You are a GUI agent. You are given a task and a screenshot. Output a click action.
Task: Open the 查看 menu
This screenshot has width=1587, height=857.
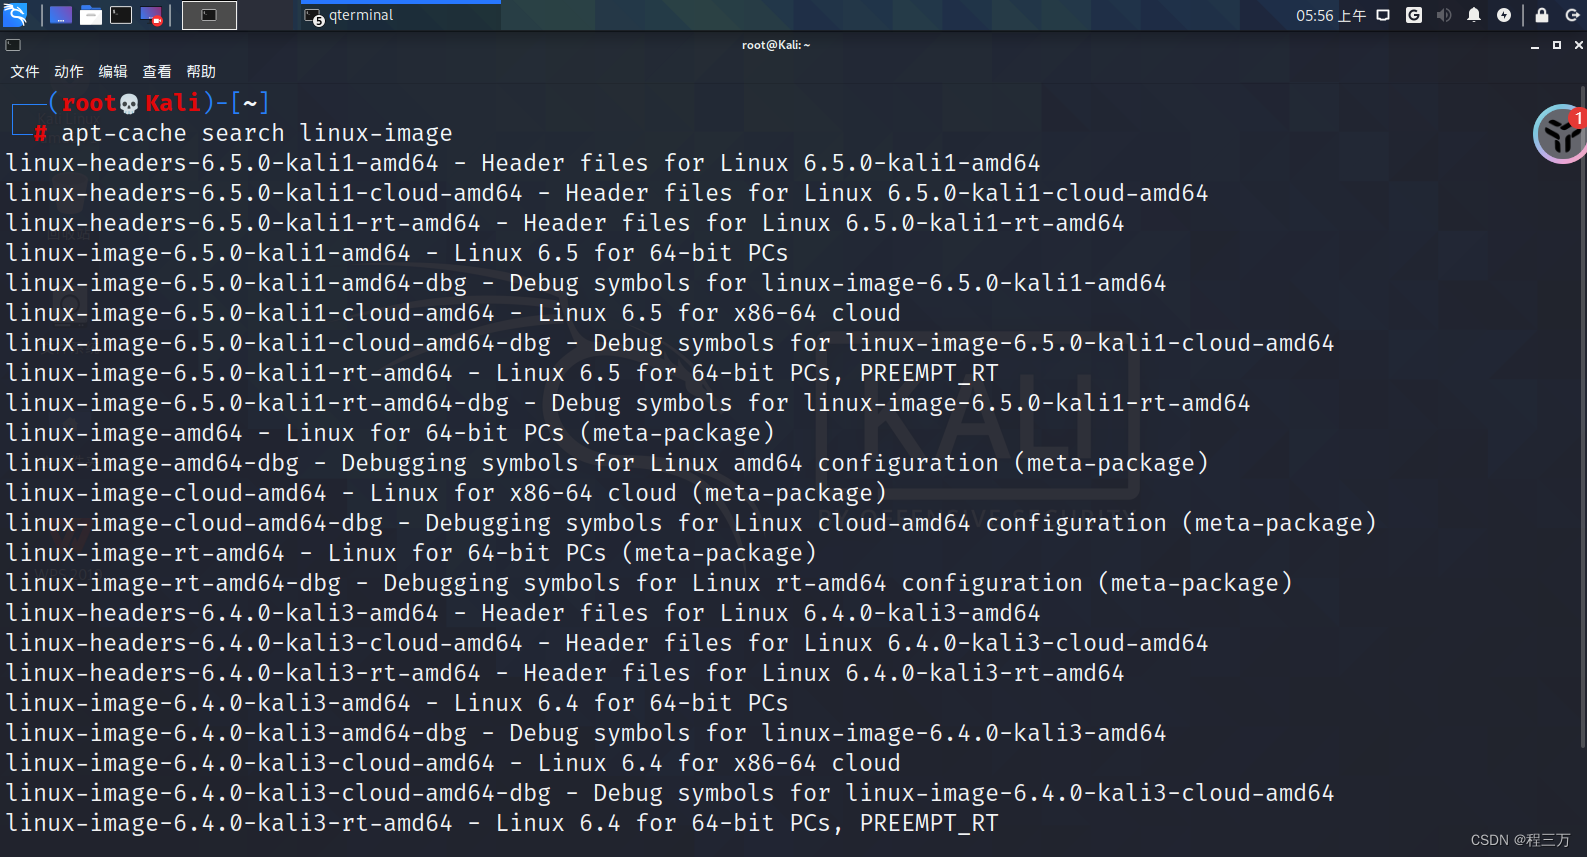coord(157,72)
